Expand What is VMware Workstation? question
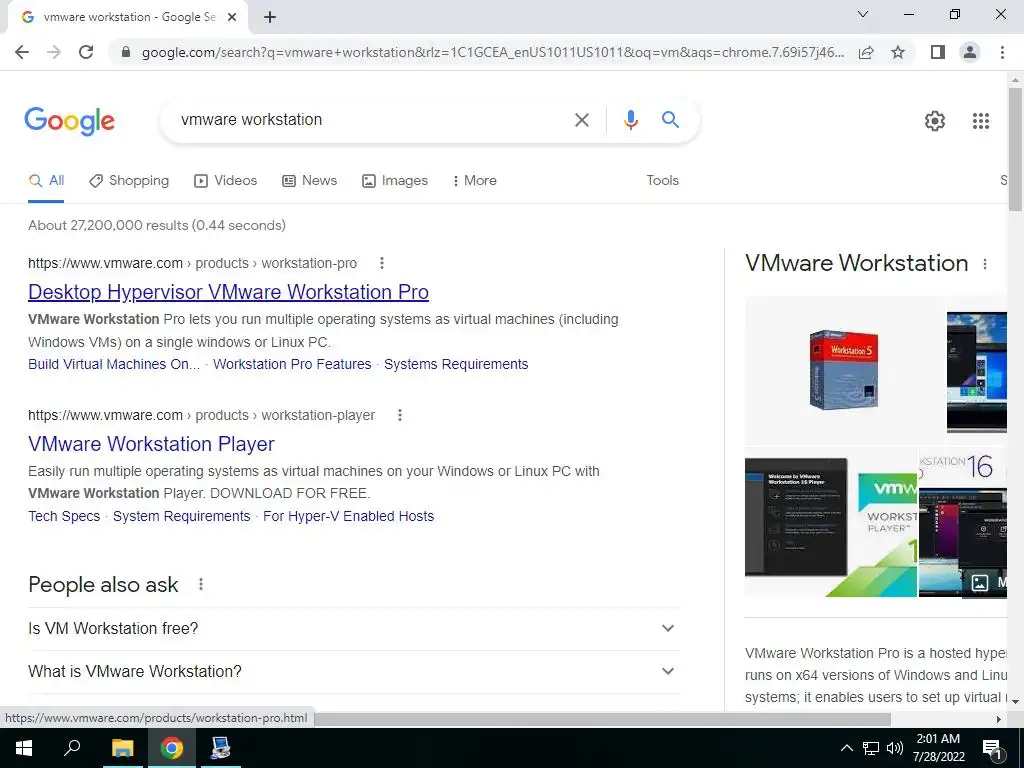Viewport: 1024px width, 768px height. pyautogui.click(x=353, y=672)
